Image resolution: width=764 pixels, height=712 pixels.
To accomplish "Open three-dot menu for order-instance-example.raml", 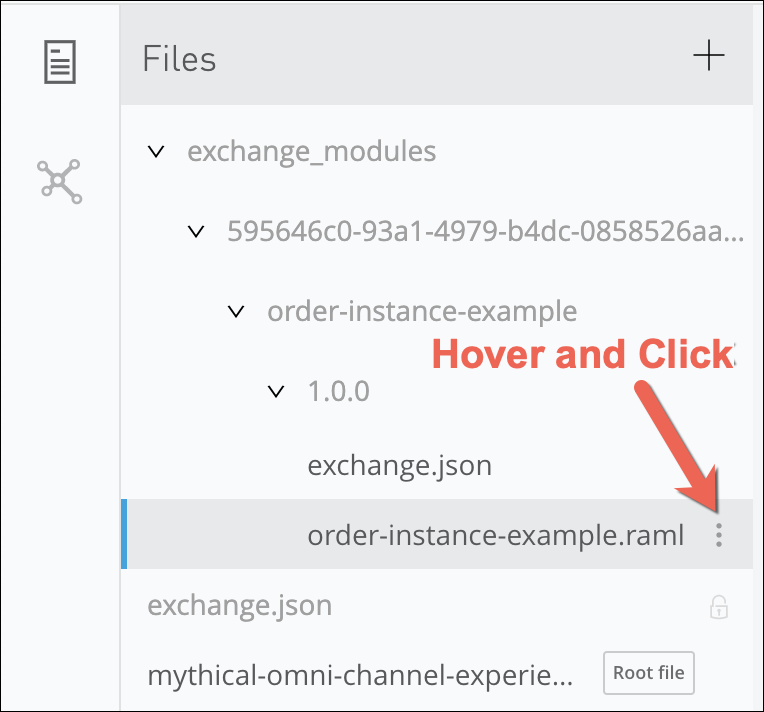I will coord(718,536).
